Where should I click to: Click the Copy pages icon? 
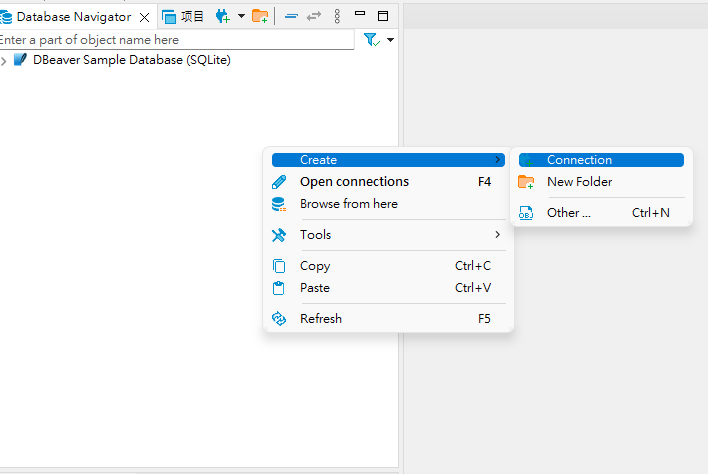pyautogui.click(x=279, y=266)
